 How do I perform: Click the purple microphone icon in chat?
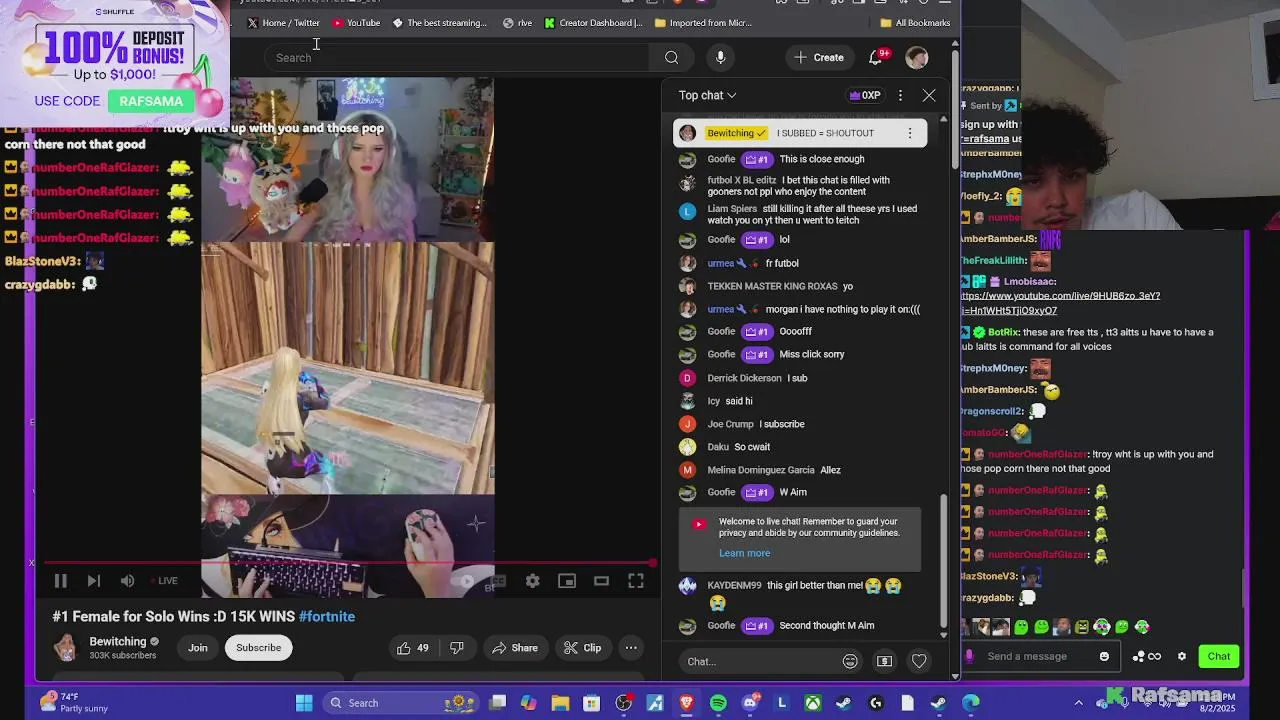click(968, 656)
